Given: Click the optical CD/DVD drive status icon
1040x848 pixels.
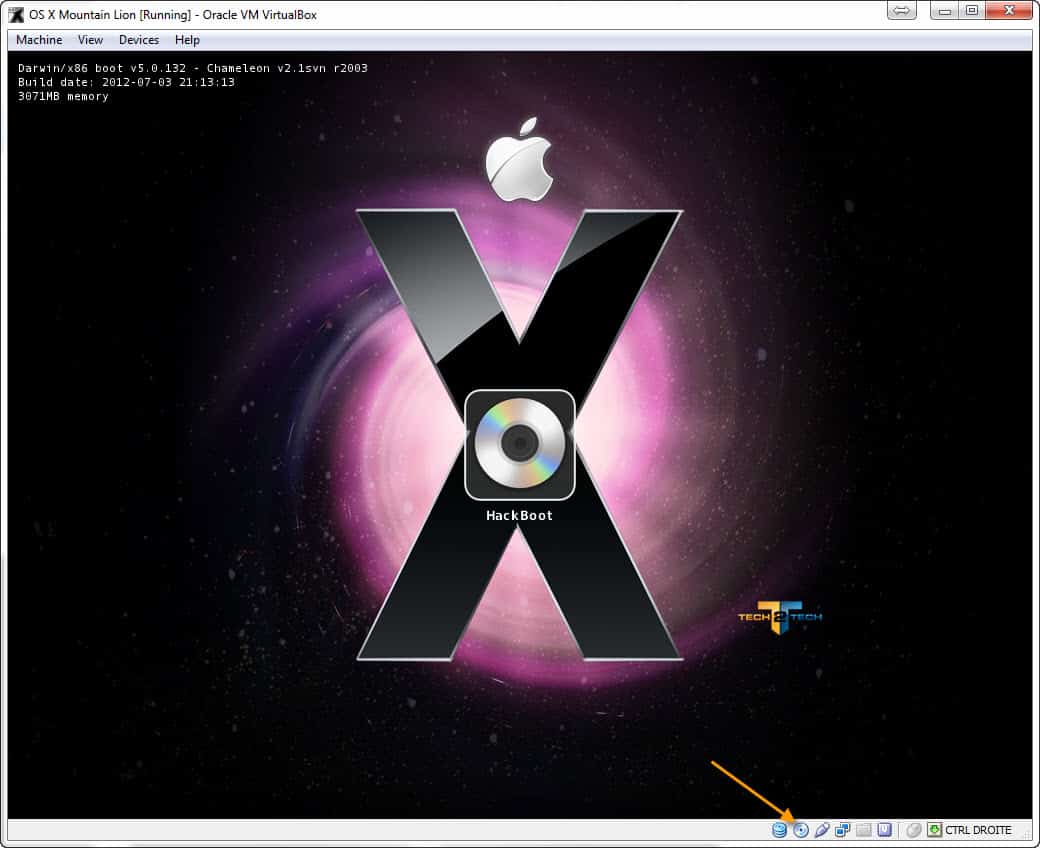Looking at the screenshot, I should [x=801, y=829].
